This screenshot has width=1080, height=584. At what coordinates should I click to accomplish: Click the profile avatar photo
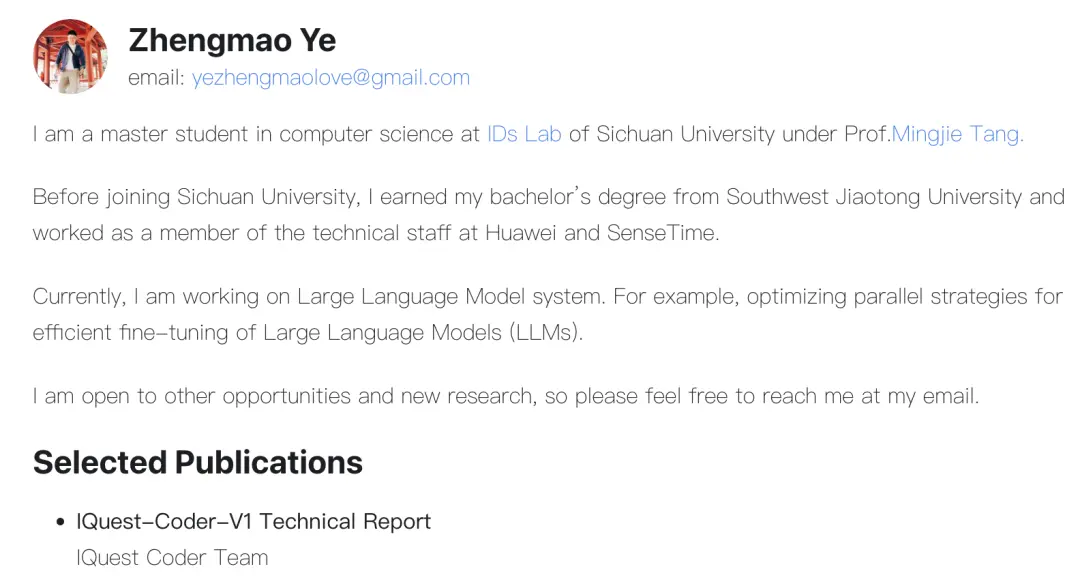pyautogui.click(x=70, y=57)
